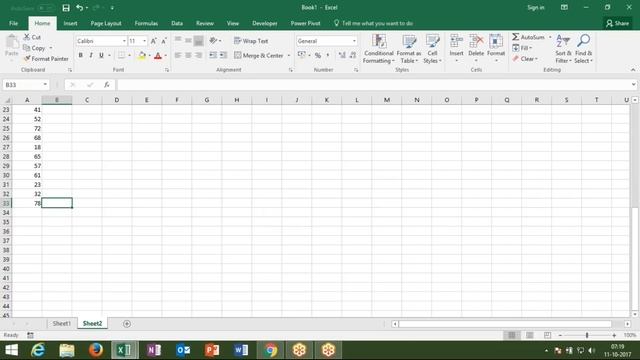Open the Fill dropdown

(523, 48)
